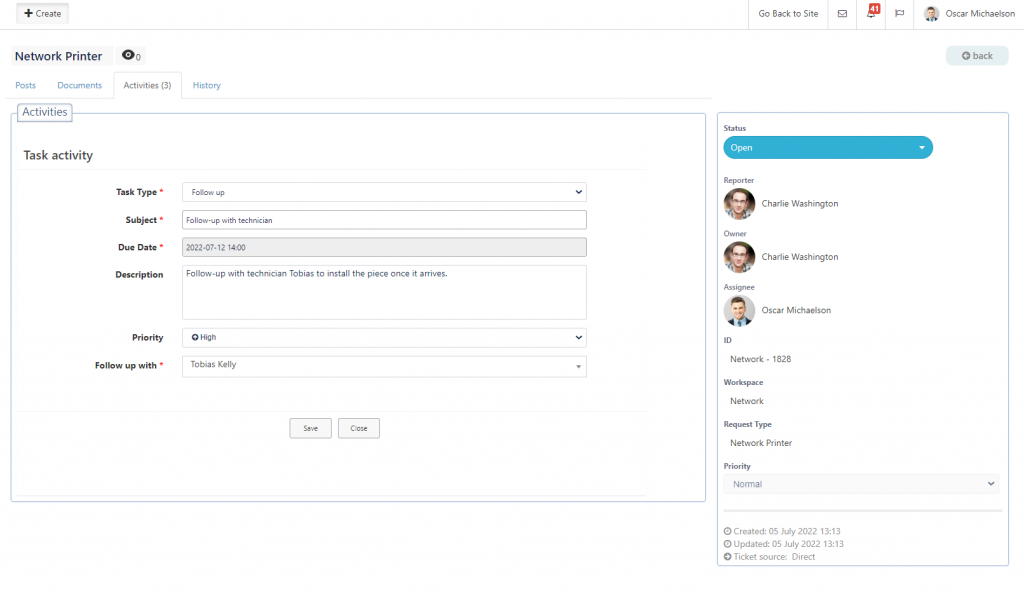Viewport: 1024px width, 594px height.
Task: Save the task activity
Action: click(310, 428)
